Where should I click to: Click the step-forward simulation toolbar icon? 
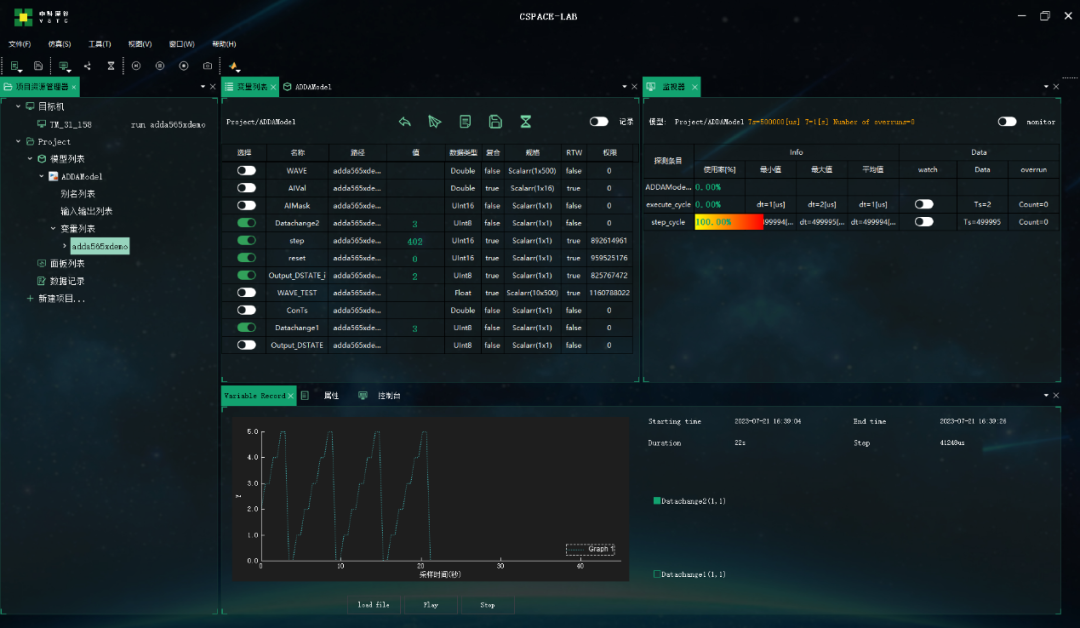(x=136, y=66)
